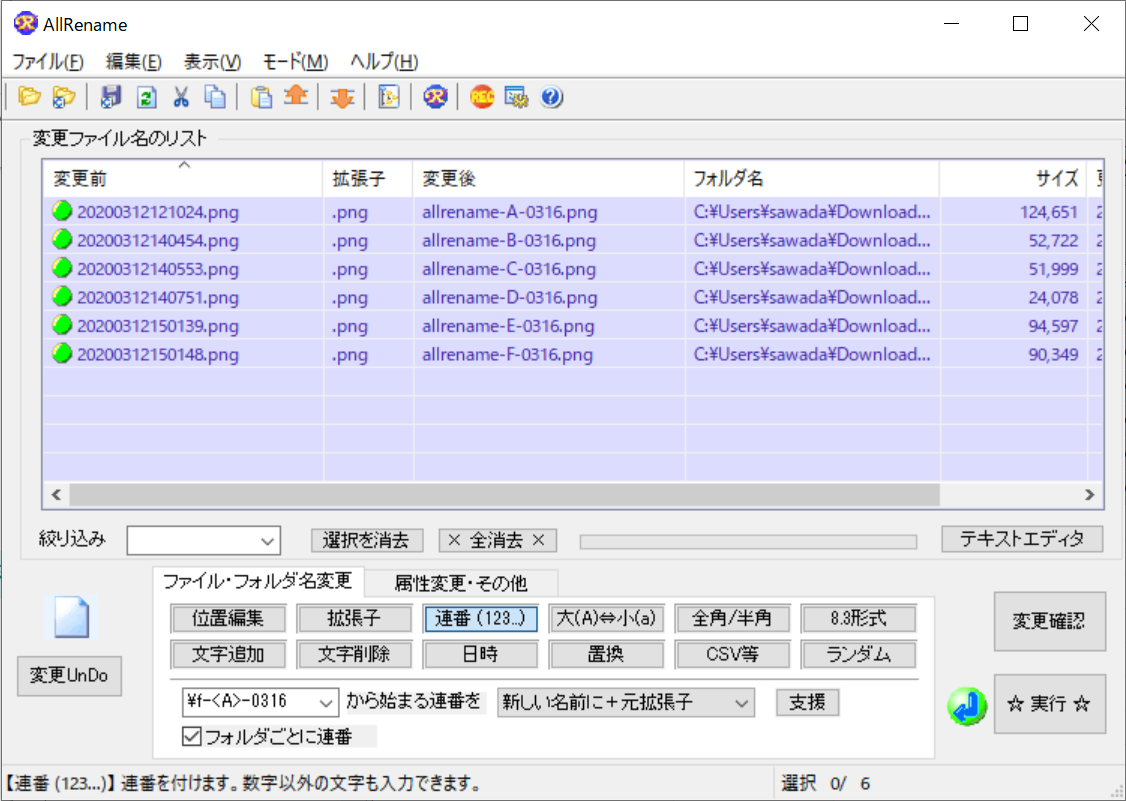
Task: Click the refresh list toolbar icon
Action: click(x=144, y=97)
